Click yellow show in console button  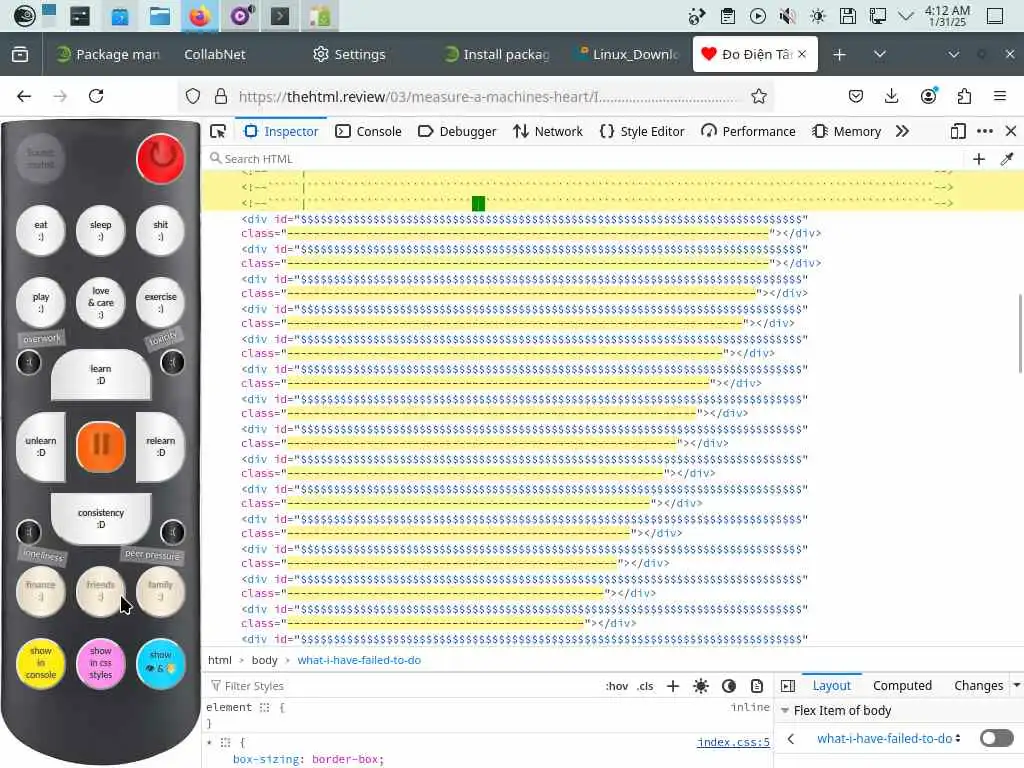pyautogui.click(x=40, y=664)
